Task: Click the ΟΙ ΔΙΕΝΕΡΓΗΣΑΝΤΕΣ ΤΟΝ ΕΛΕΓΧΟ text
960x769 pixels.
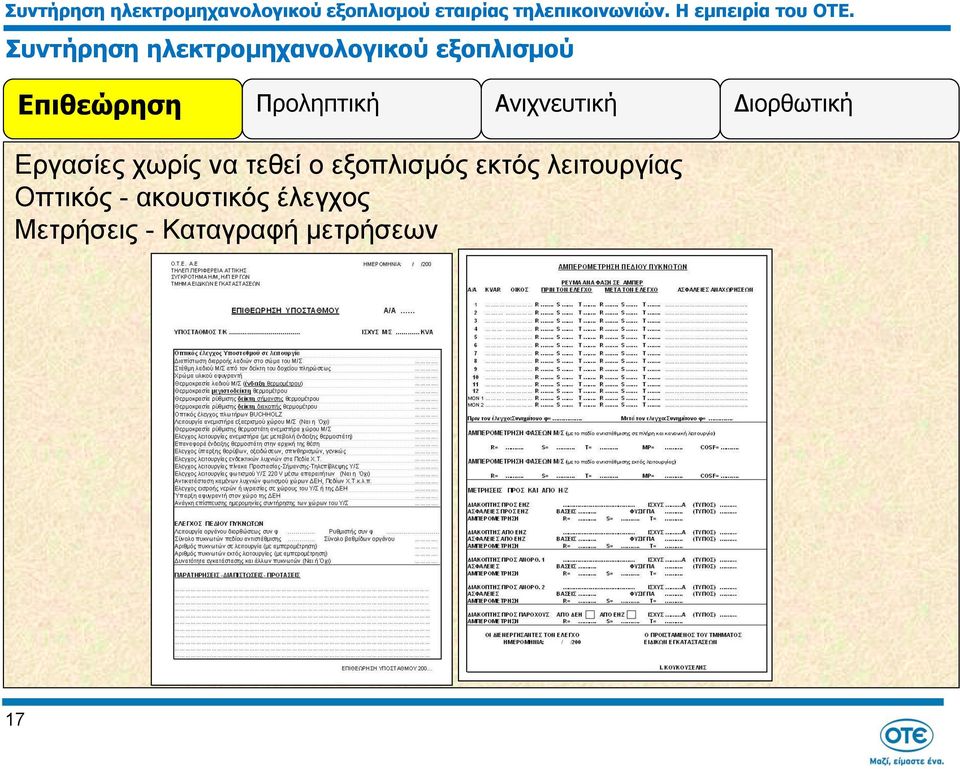Action: 532,635
